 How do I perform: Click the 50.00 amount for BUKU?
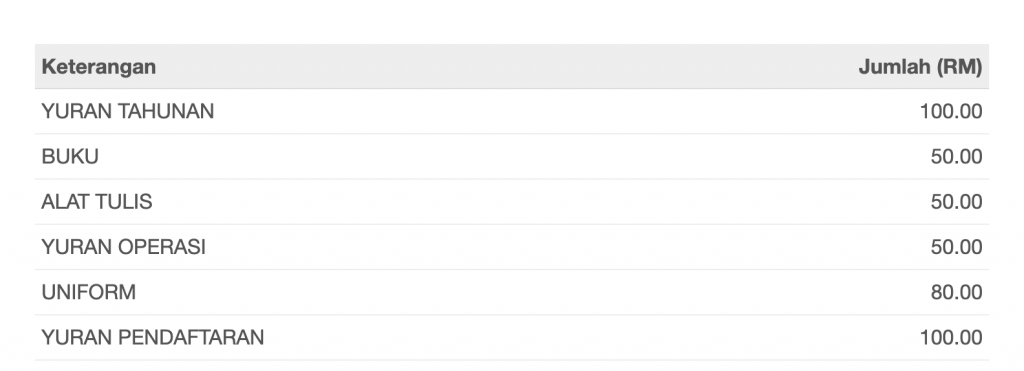click(957, 157)
